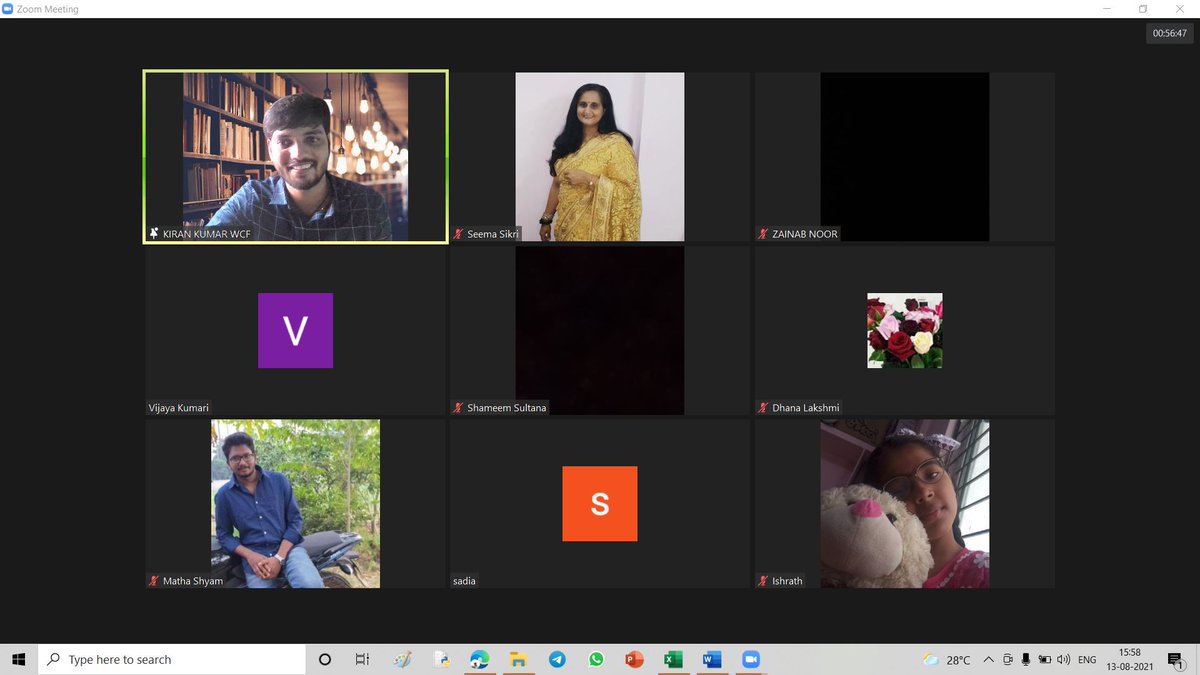Click the battery status tray icon
This screenshot has width=1200, height=675.
(x=1044, y=659)
